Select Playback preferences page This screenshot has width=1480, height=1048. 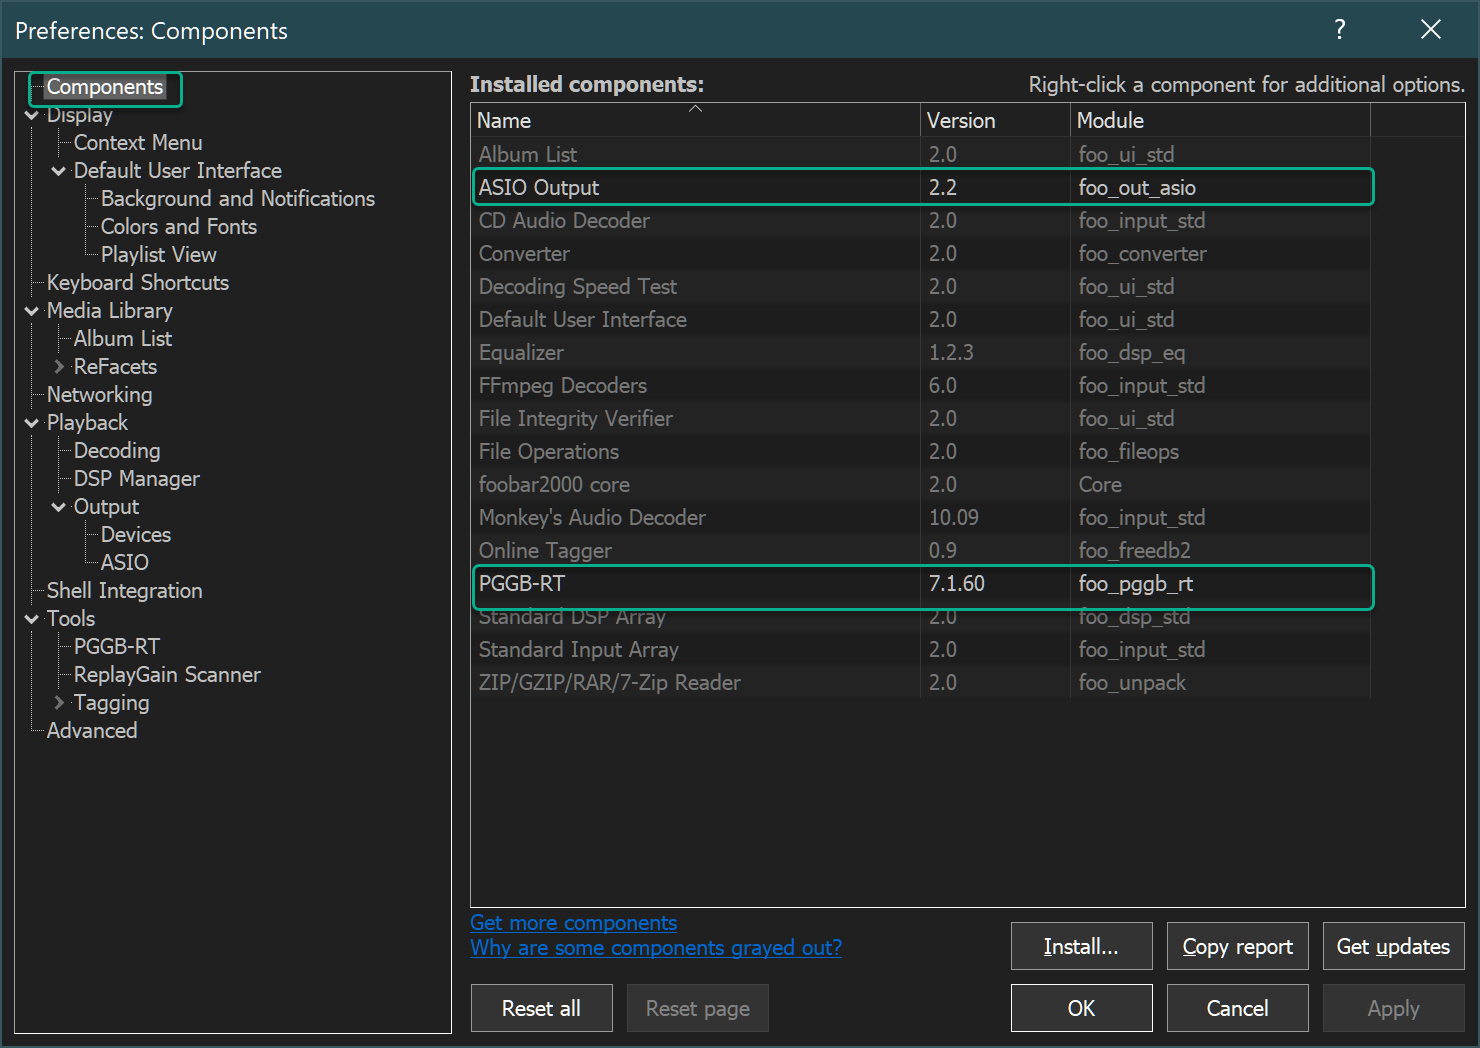[88, 423]
